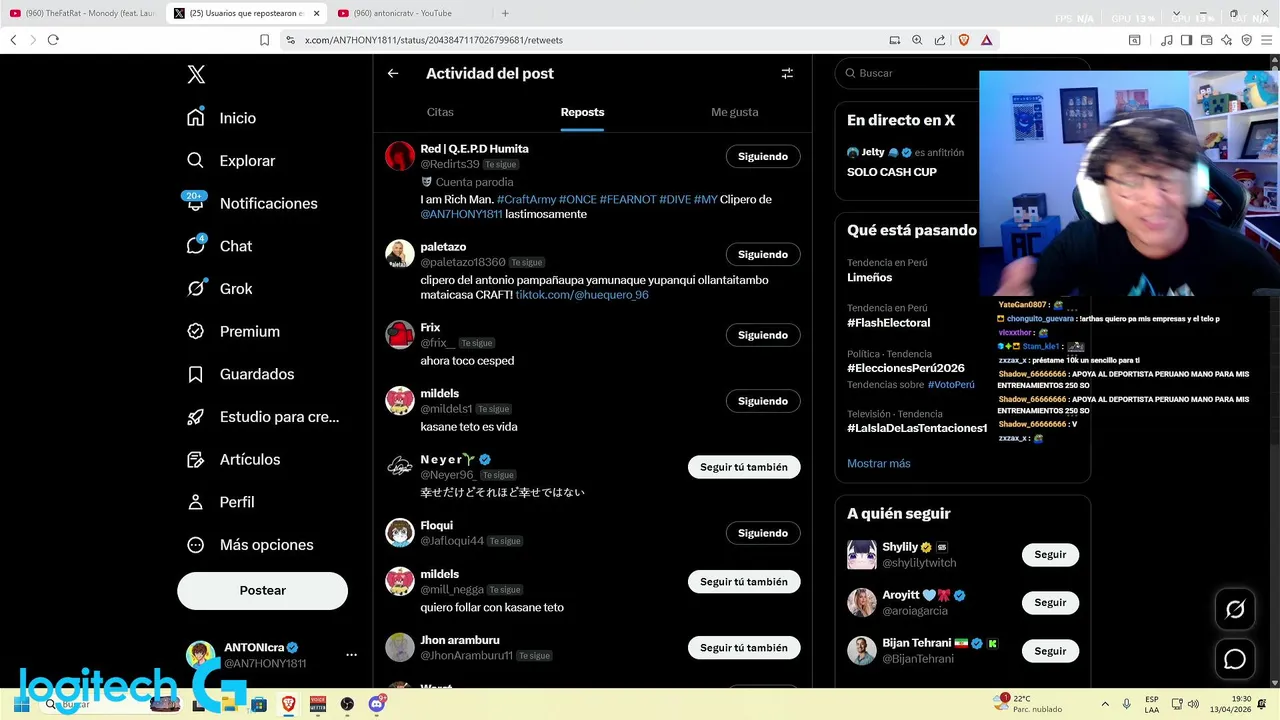The width and height of the screenshot is (1280, 720).
Task: Follow Neyer with Seguir tú también
Action: coord(744,467)
